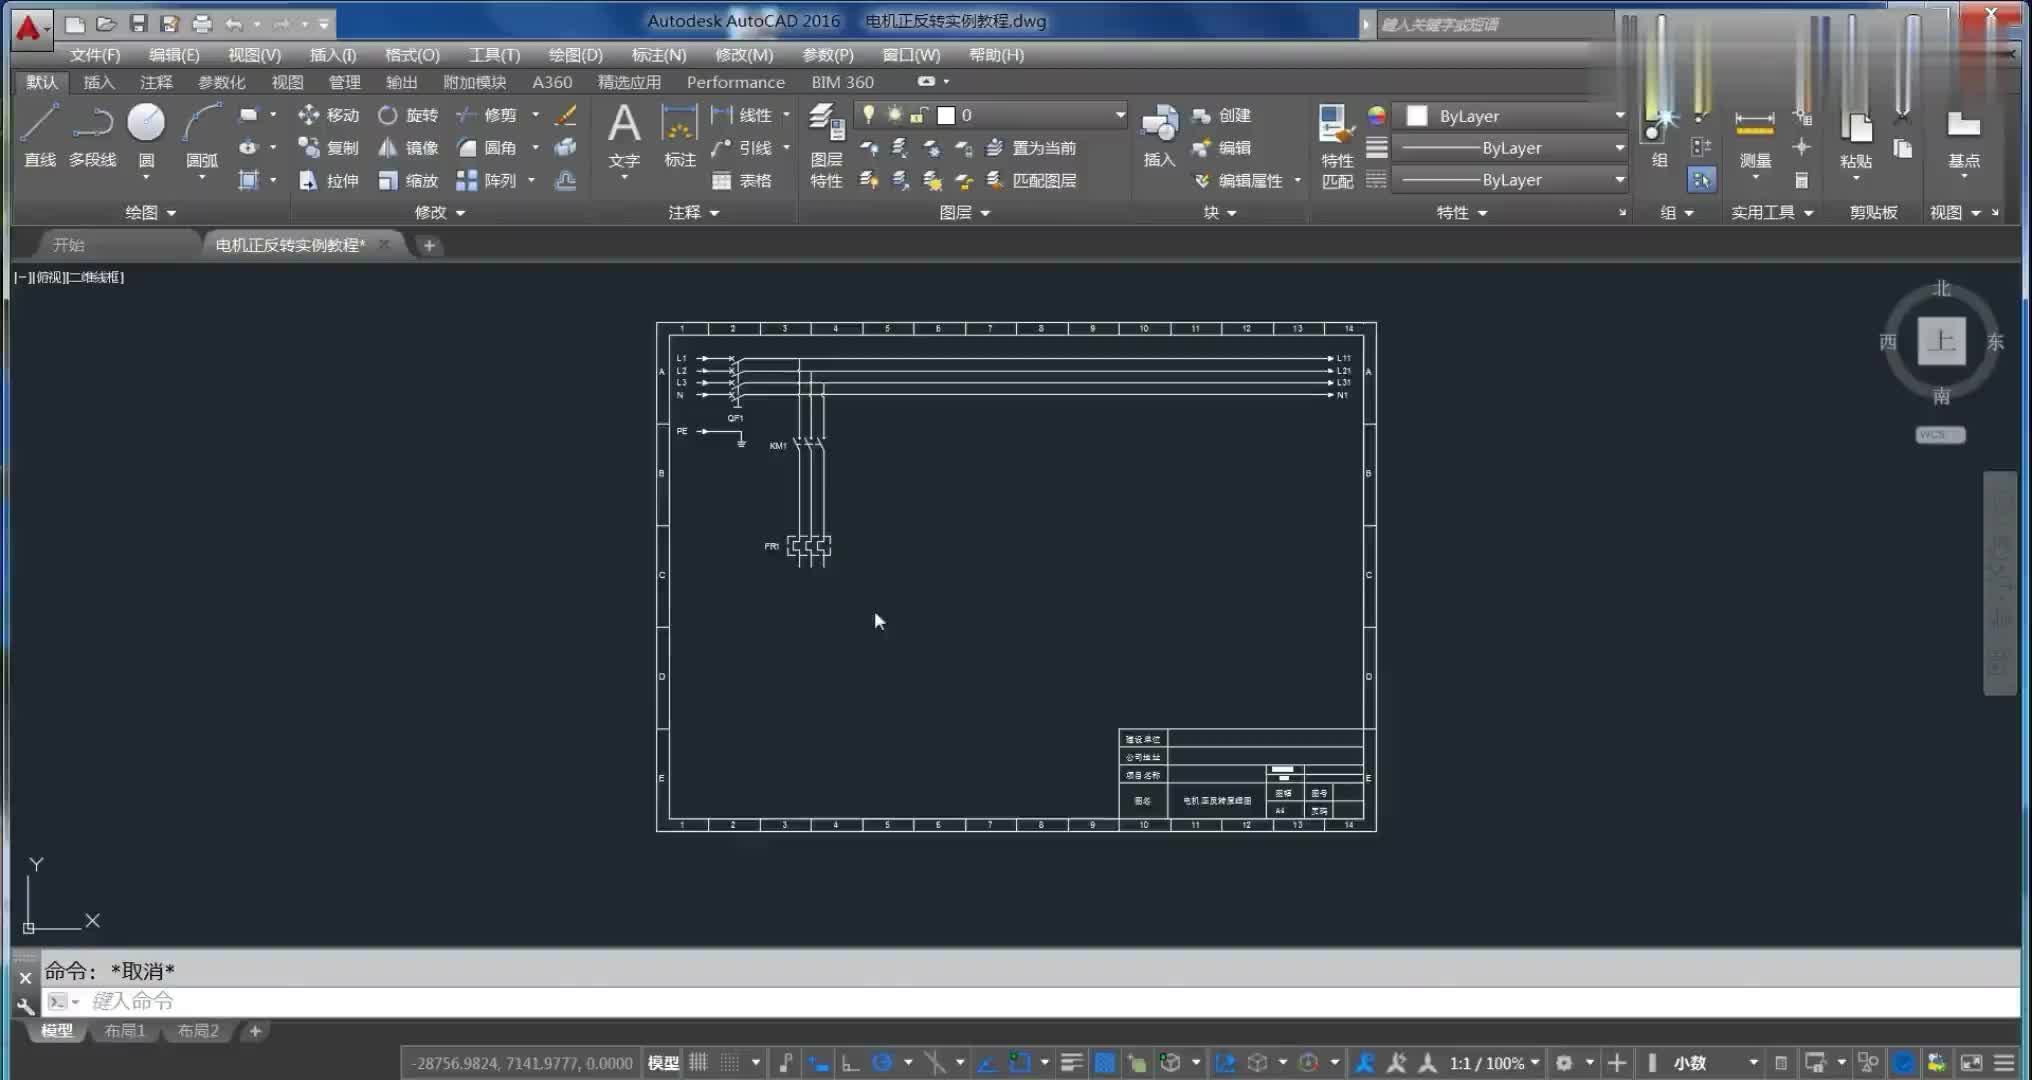This screenshot has height=1080, width=2032.
Task: Expand the 图层 panel
Action: pos(965,212)
